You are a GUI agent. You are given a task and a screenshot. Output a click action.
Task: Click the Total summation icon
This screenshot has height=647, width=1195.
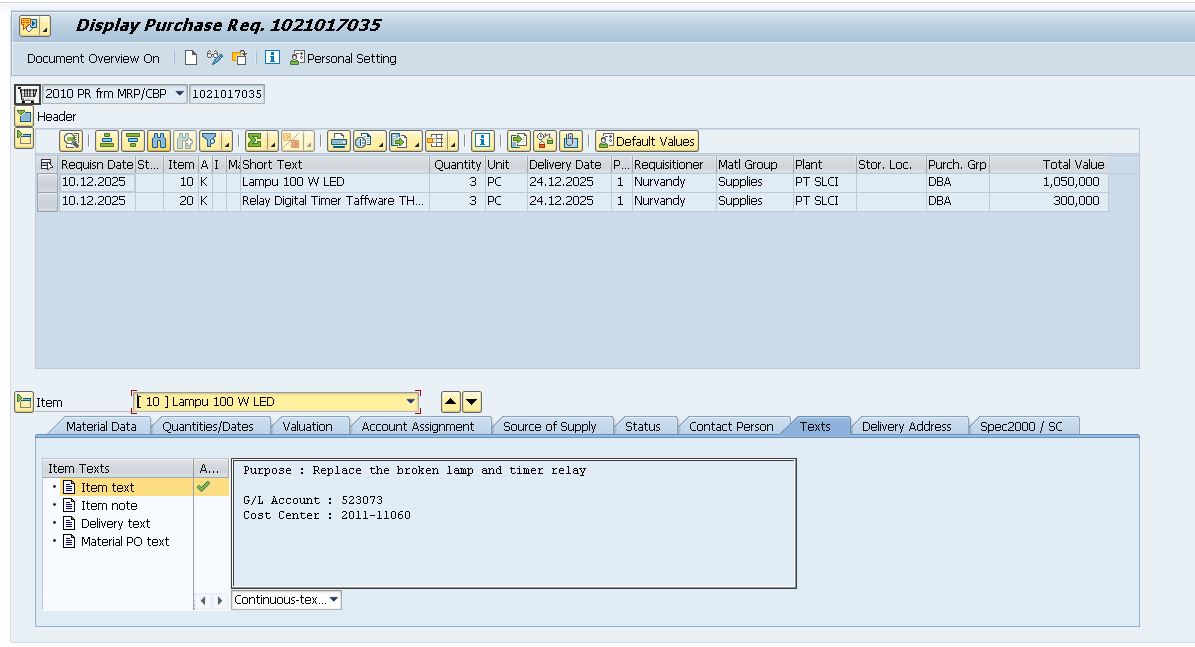click(256, 141)
